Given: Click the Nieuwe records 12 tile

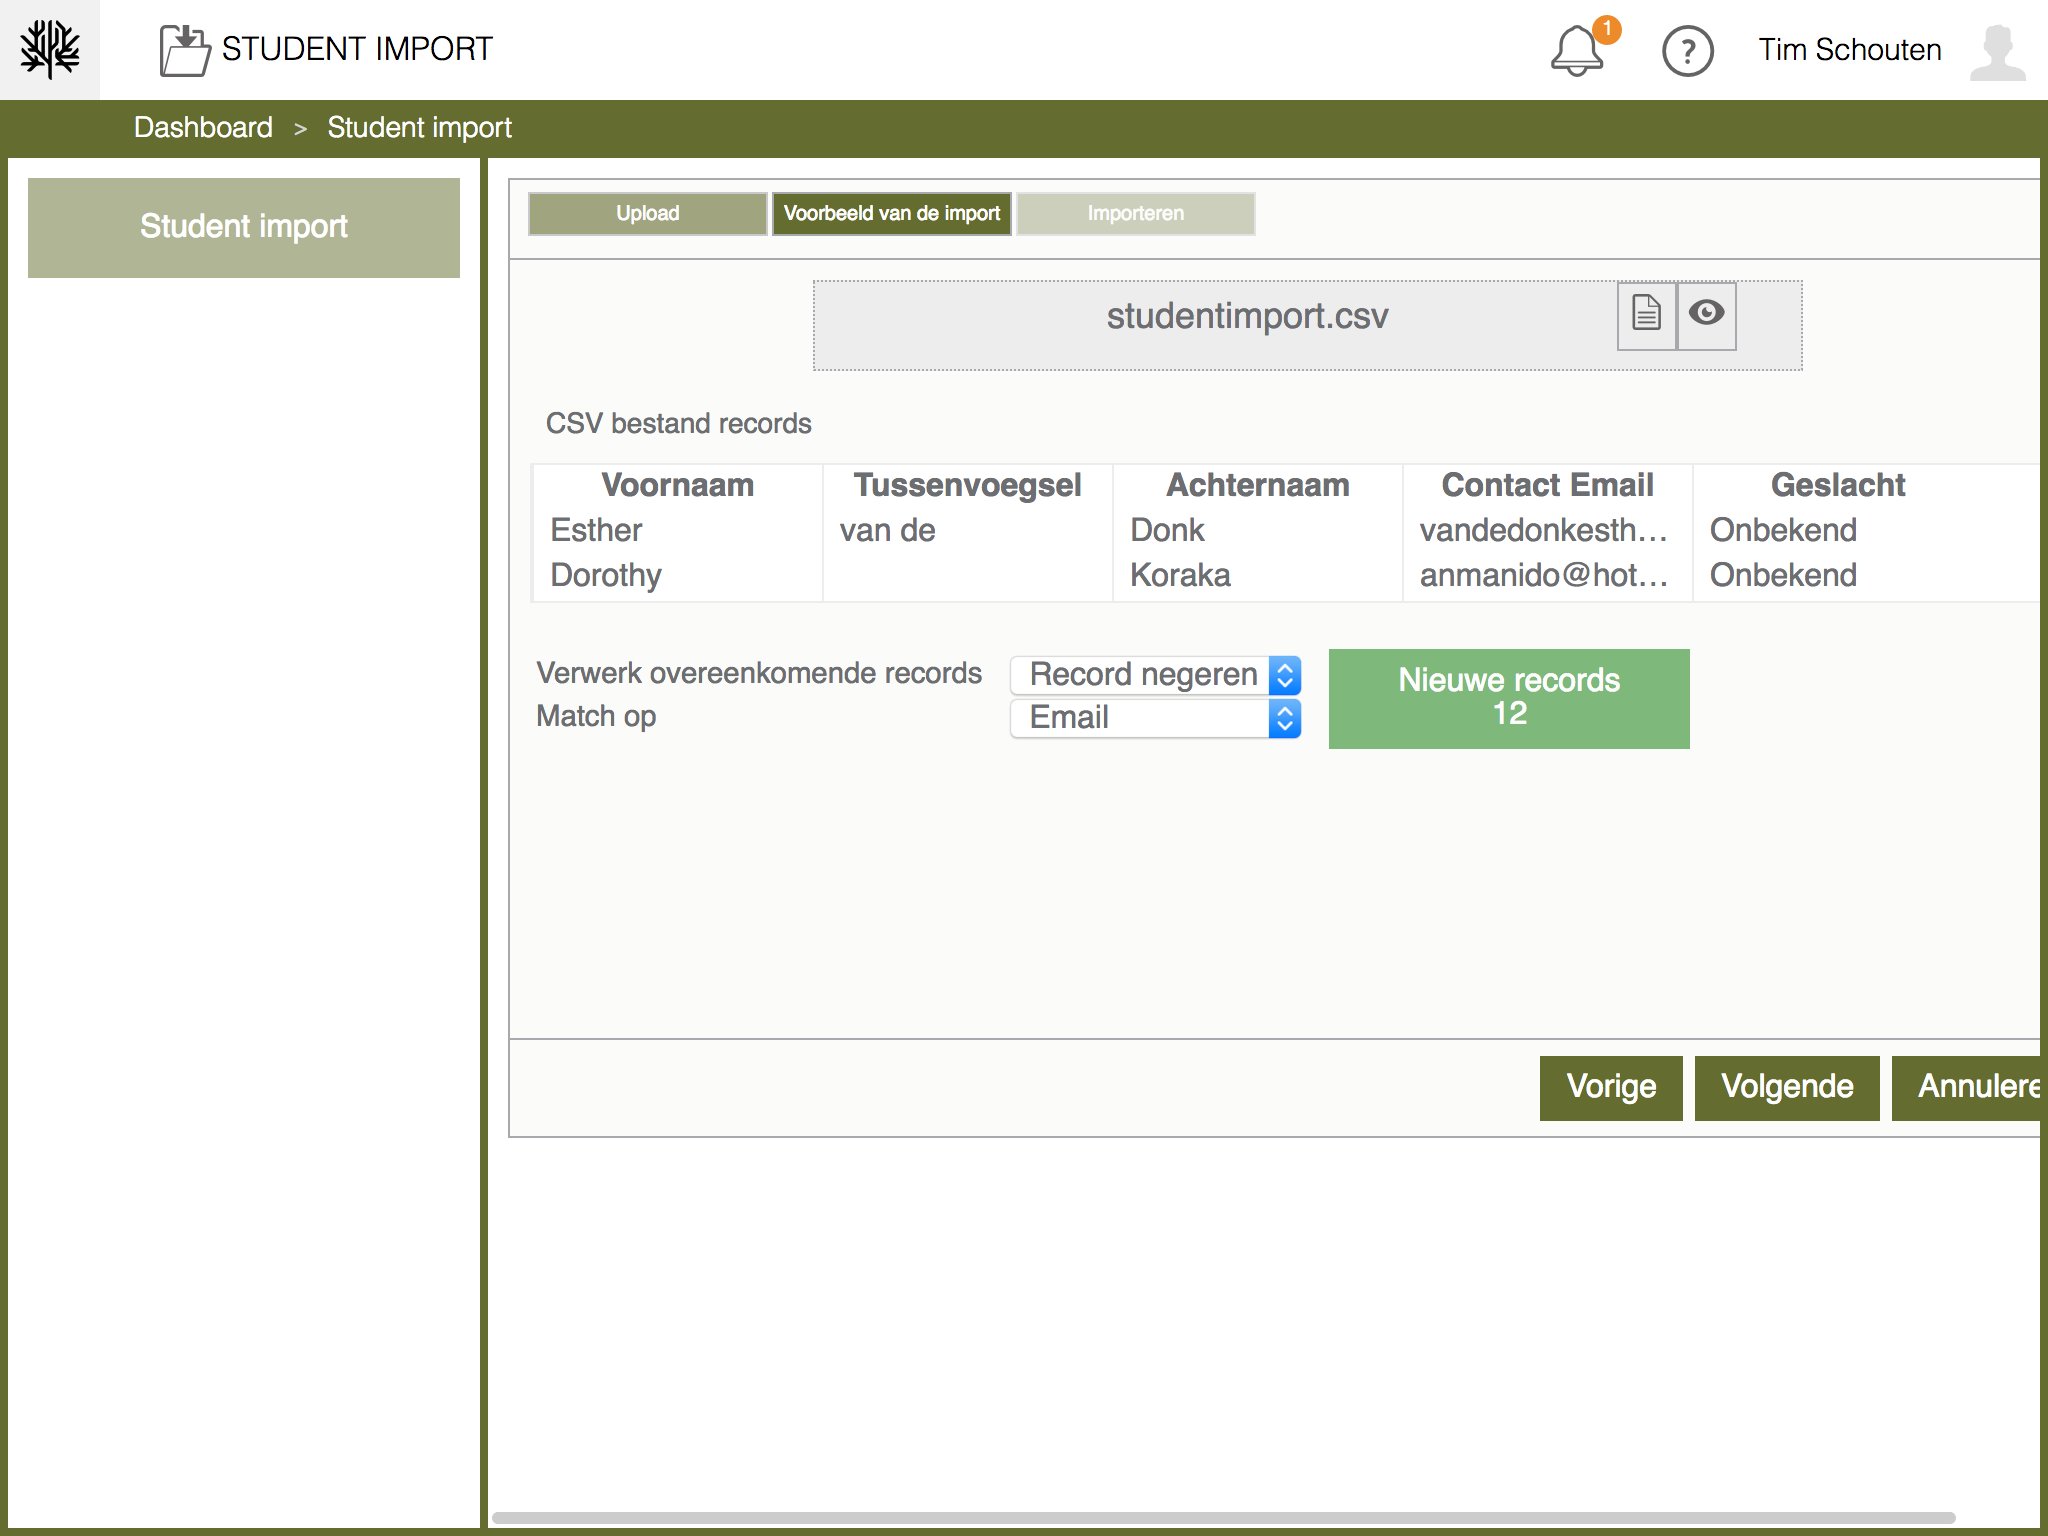Looking at the screenshot, I should pyautogui.click(x=1508, y=698).
